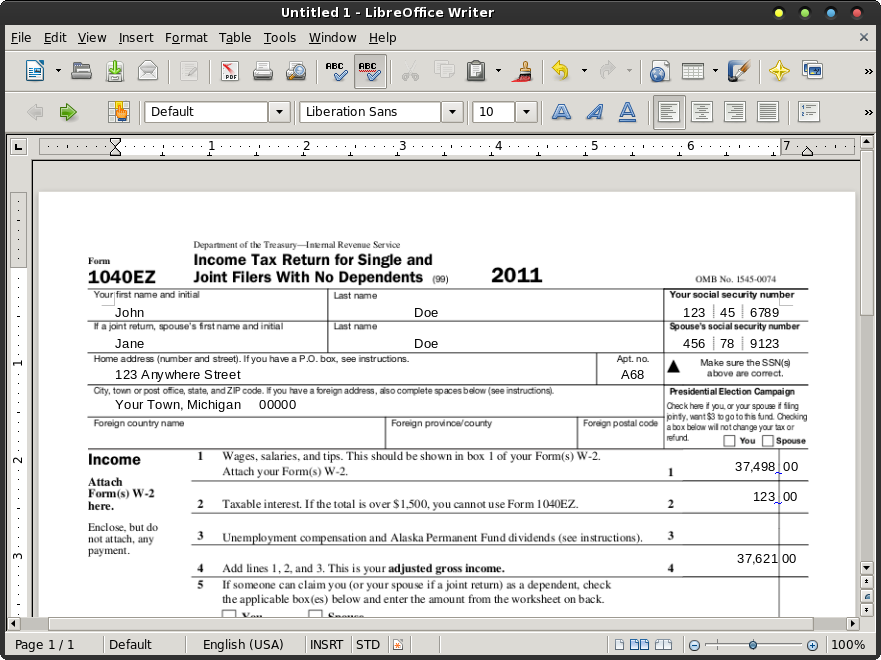The image size is (881, 660).
Task: Open the Help menu
Action: [x=383, y=38]
